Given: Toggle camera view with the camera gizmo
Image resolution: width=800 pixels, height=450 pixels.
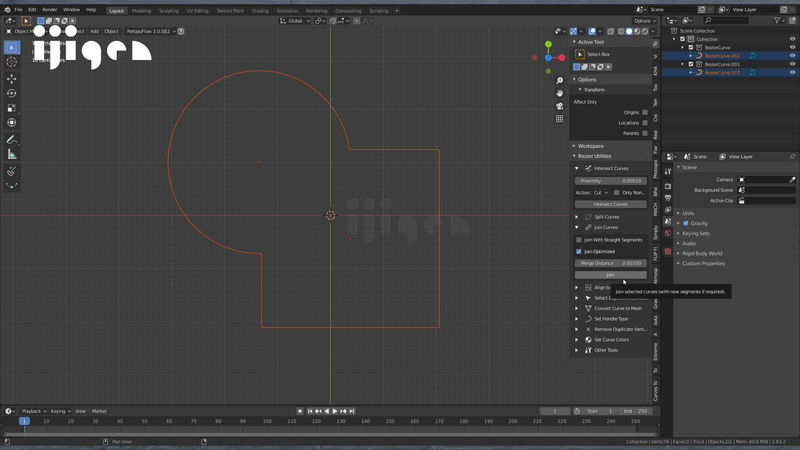Looking at the screenshot, I should click(x=560, y=106).
